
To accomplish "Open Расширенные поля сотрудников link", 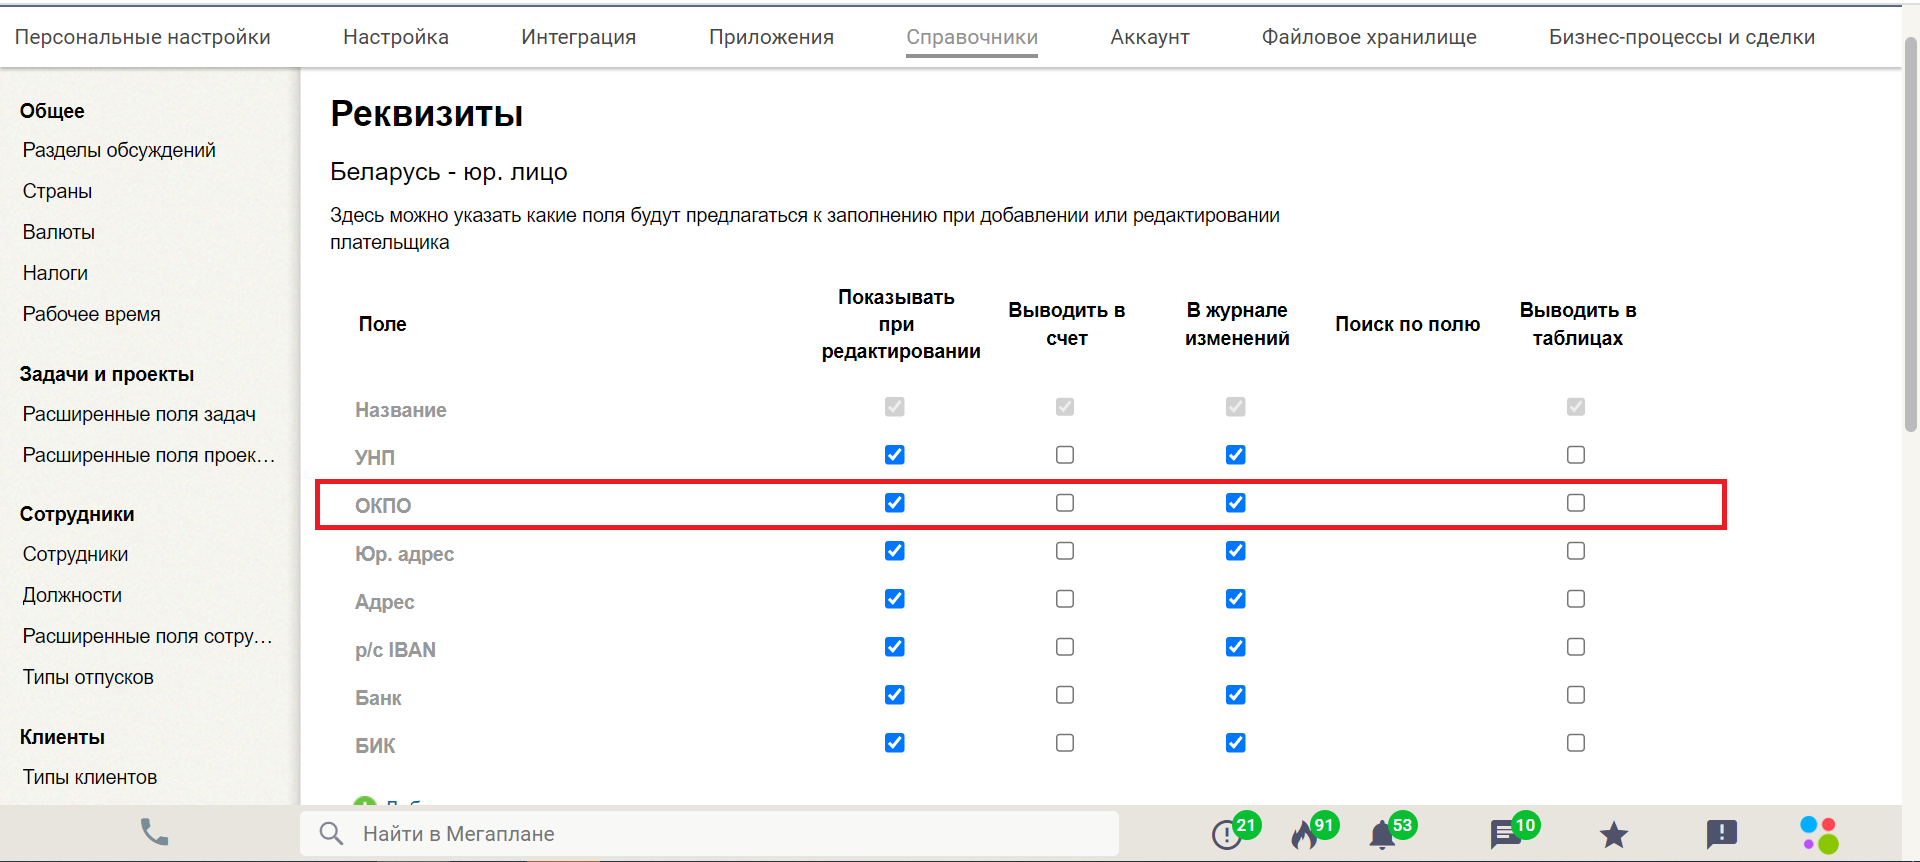I will (x=147, y=636).
